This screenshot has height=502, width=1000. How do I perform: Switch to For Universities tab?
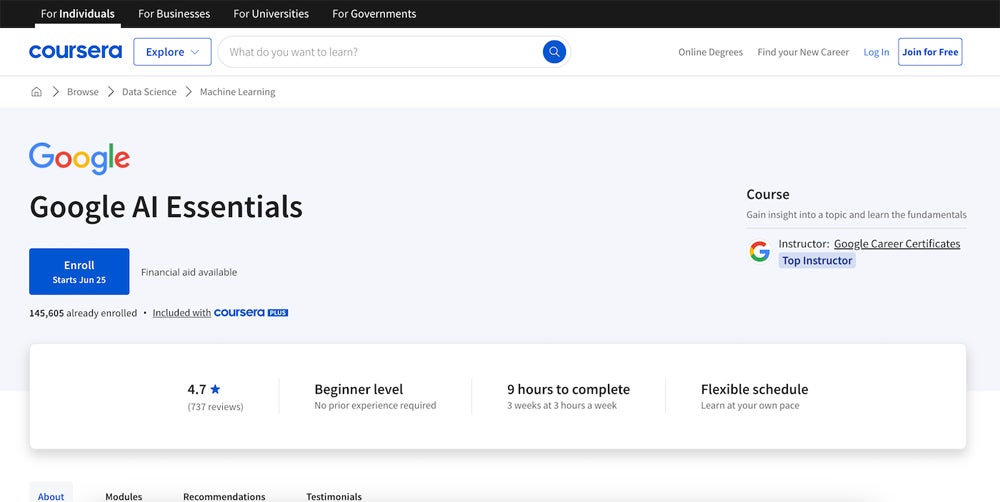271,13
